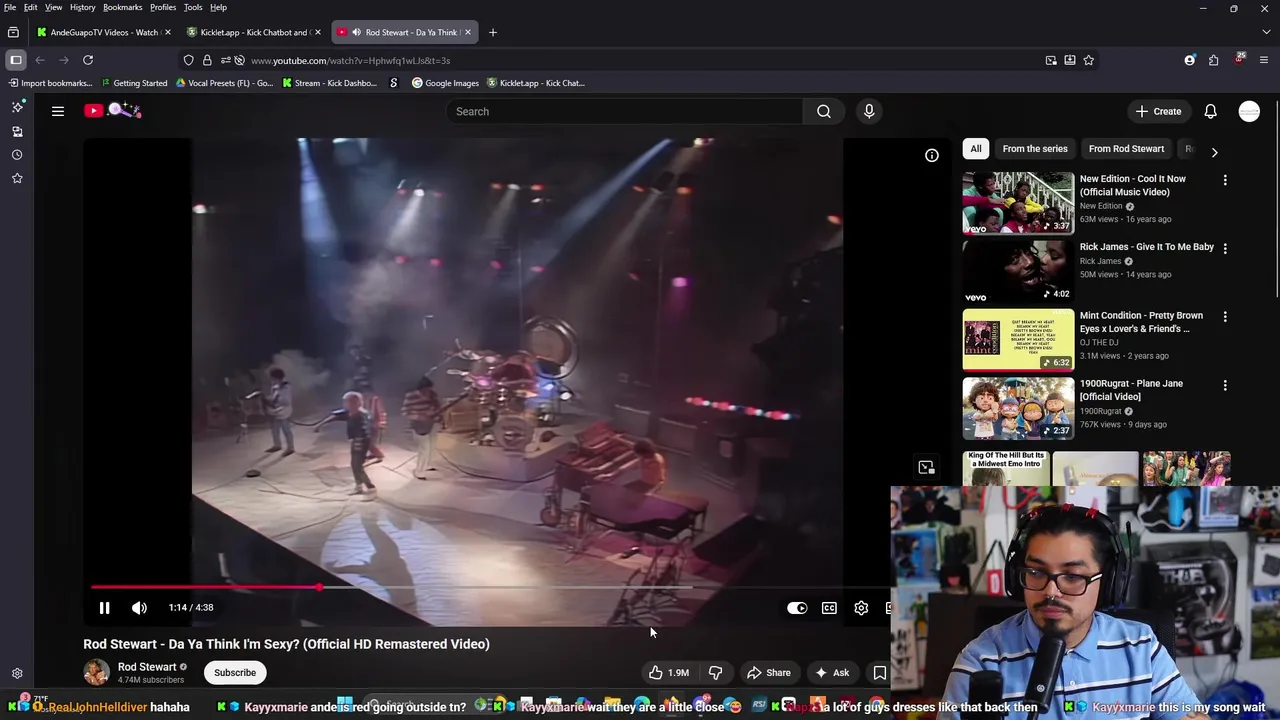This screenshot has height=720, width=1280.
Task: Click the URL address bar
Action: click(640, 60)
